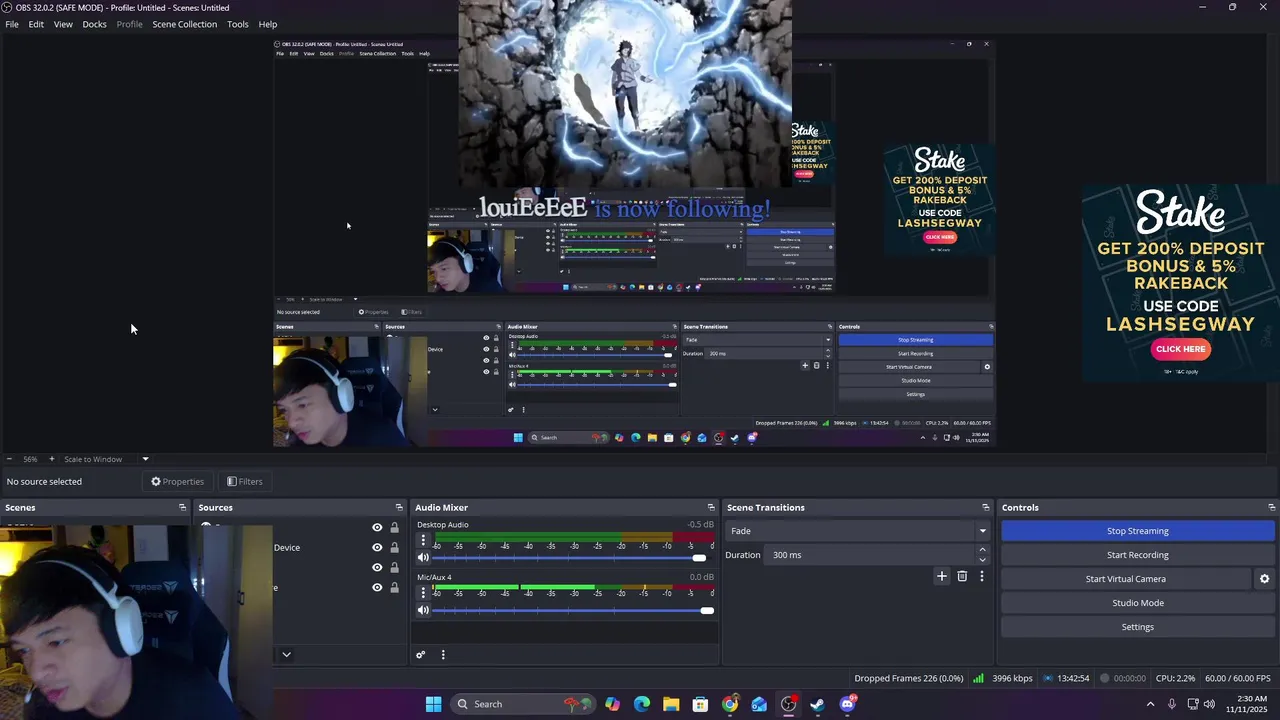Screen dimensions: 1280x720
Task: Zoom out preview with minus icon
Action: point(9,459)
